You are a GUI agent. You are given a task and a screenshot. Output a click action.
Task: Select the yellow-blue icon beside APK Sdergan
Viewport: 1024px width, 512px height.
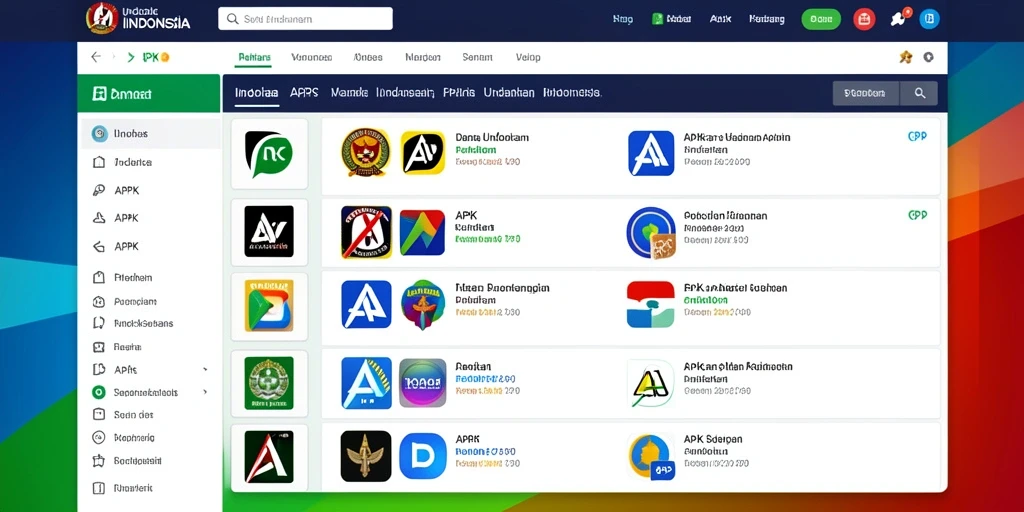(650, 457)
